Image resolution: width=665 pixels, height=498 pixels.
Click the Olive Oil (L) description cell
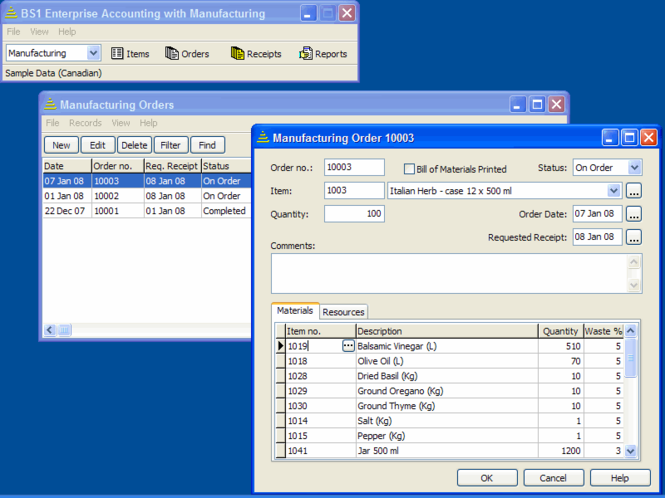447,361
